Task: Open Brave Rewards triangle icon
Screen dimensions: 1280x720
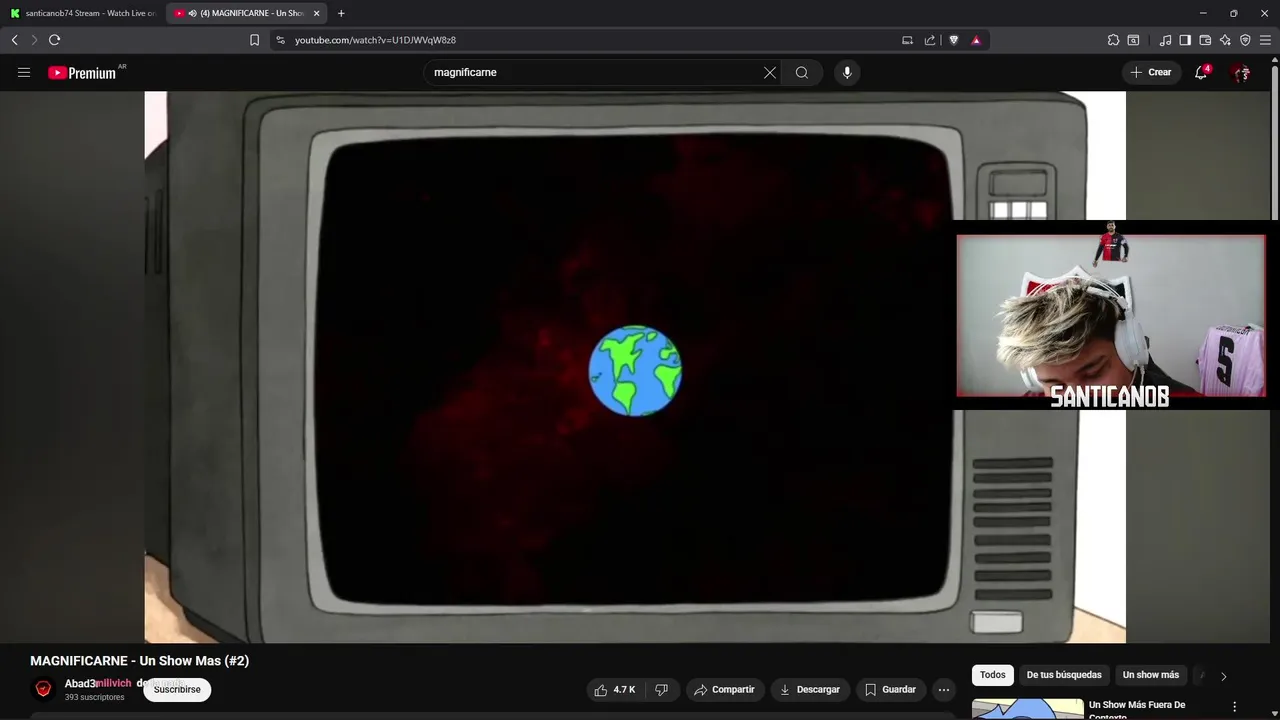Action: pos(976,40)
